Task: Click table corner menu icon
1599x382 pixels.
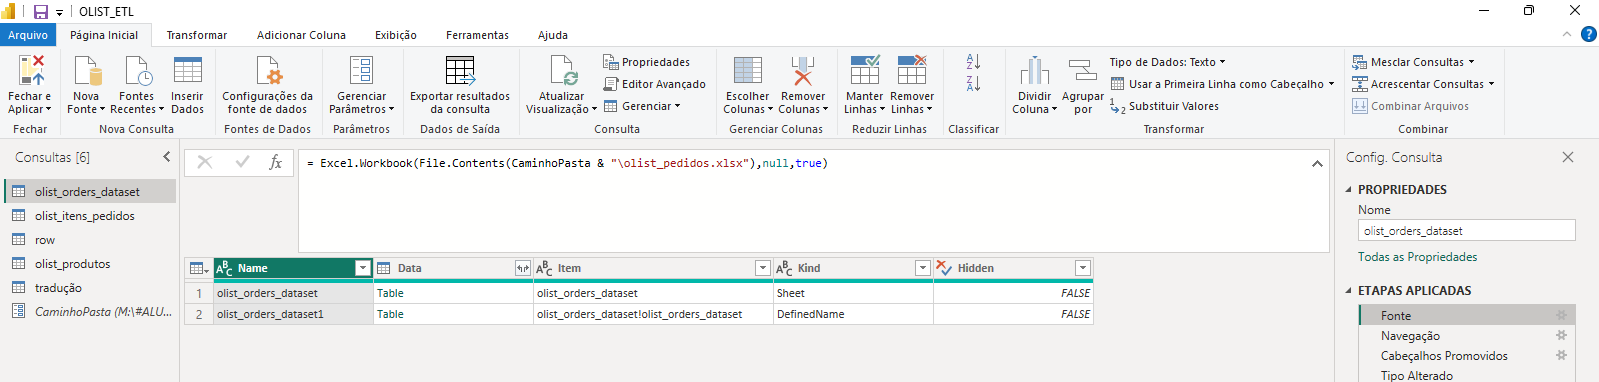Action: [x=199, y=268]
